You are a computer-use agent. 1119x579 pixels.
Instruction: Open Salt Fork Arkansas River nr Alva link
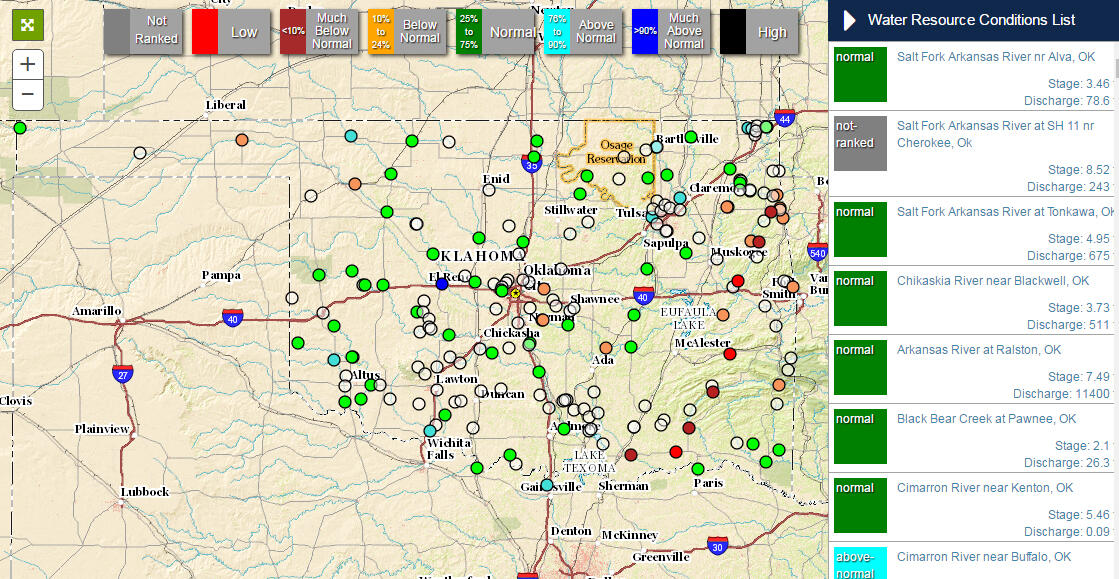(x=998, y=57)
